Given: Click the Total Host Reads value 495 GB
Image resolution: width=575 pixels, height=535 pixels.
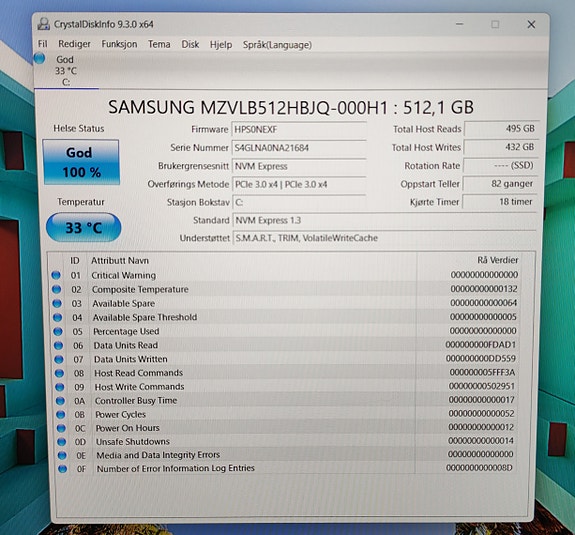Looking at the screenshot, I should point(501,129).
